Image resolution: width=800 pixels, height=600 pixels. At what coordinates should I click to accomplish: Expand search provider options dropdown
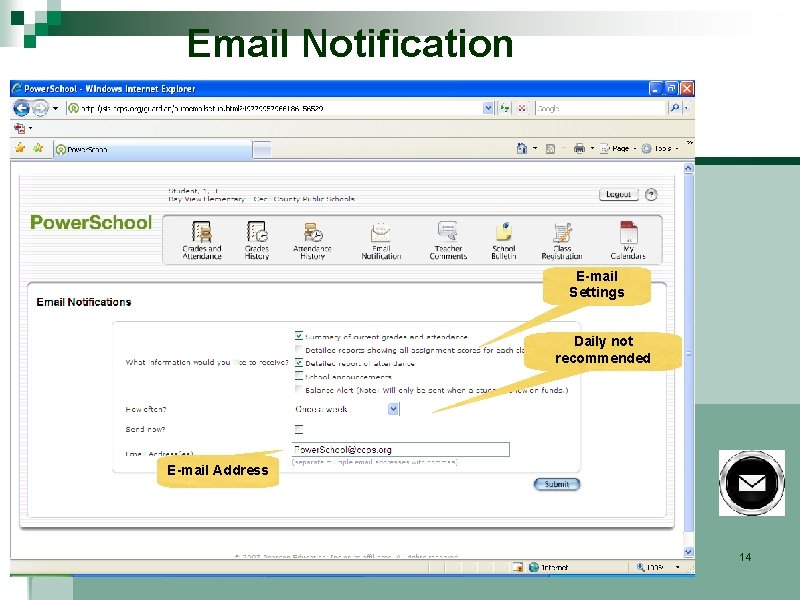686,108
